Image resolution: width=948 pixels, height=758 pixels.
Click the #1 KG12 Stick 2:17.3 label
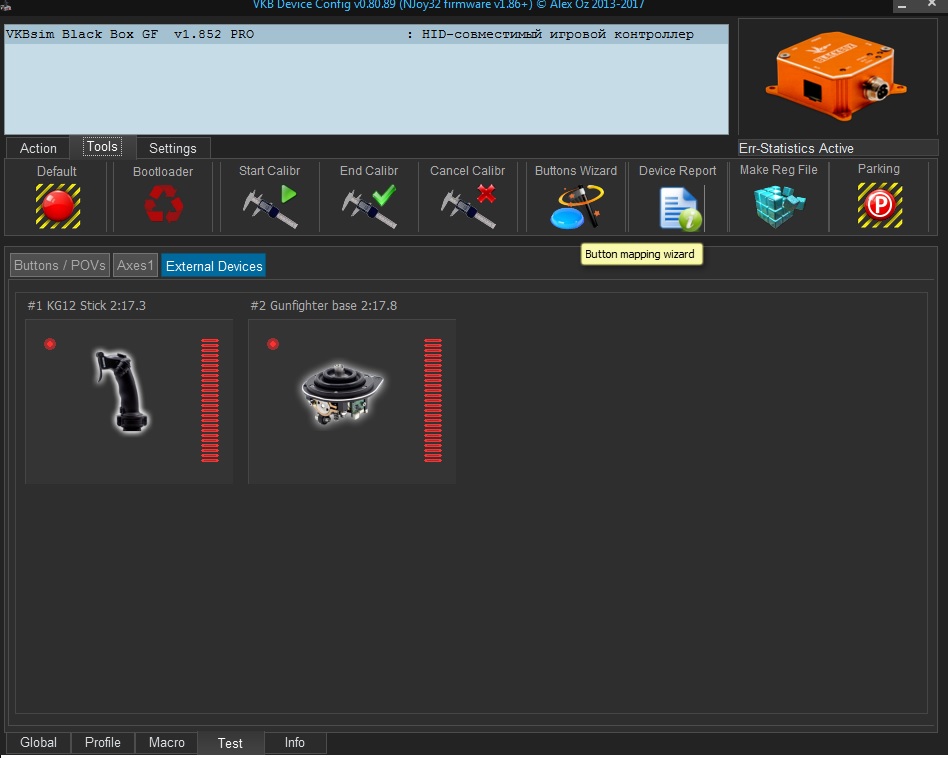[86, 305]
